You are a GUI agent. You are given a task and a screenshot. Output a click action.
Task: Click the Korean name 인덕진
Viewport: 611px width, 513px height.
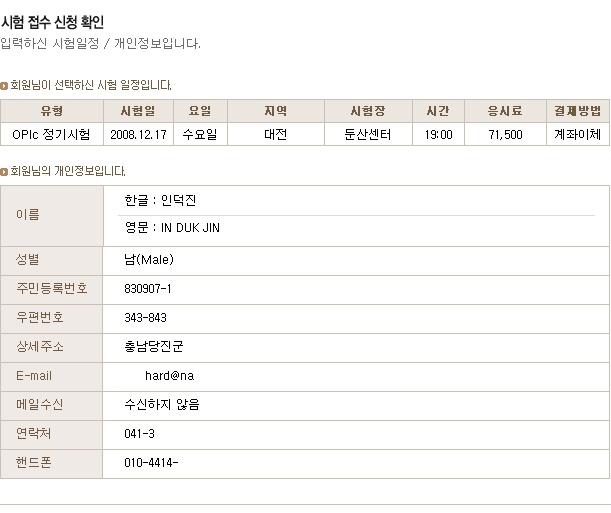(x=178, y=200)
